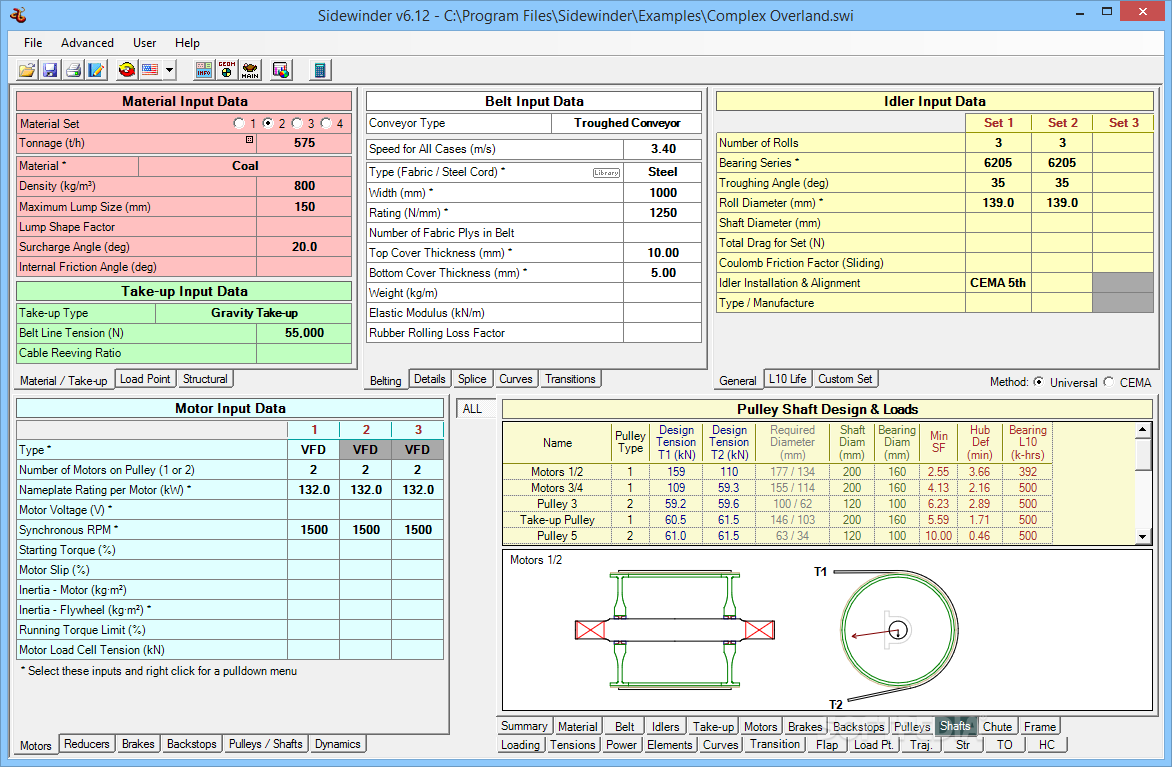Select the Universal method radio button
The width and height of the screenshot is (1172, 767).
coord(1038,382)
